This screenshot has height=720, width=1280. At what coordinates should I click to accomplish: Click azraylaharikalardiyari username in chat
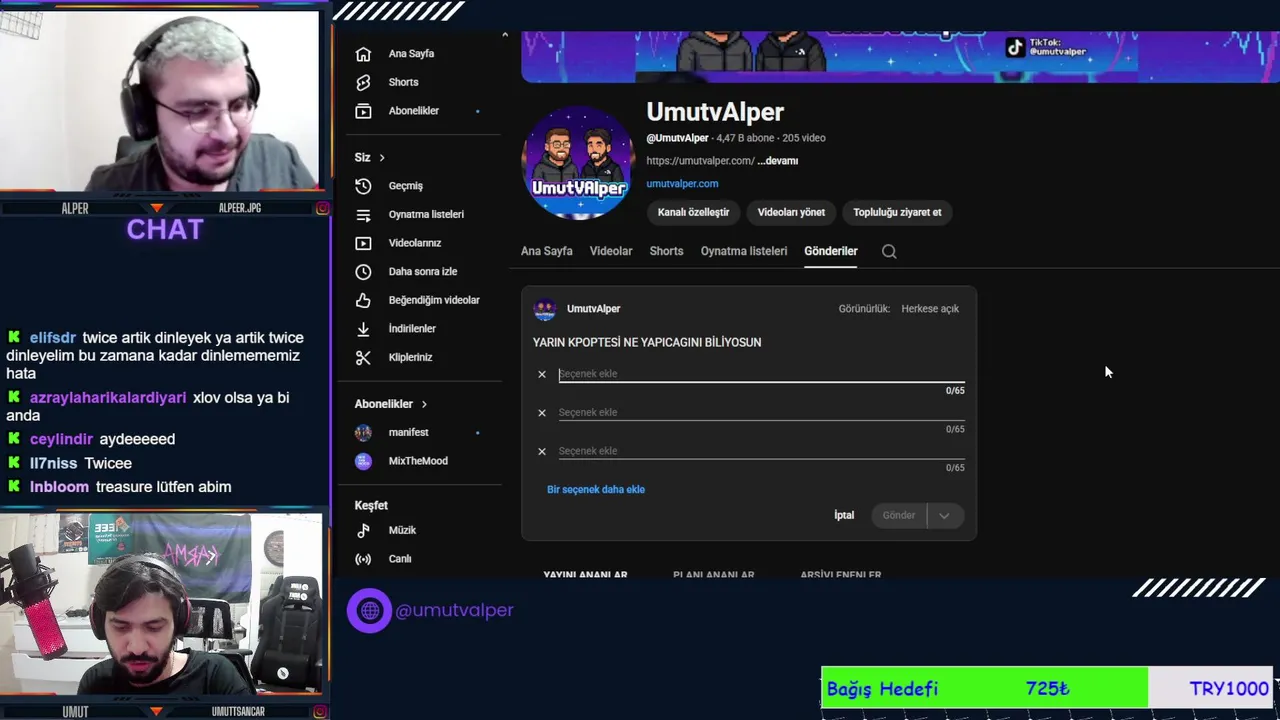108,398
